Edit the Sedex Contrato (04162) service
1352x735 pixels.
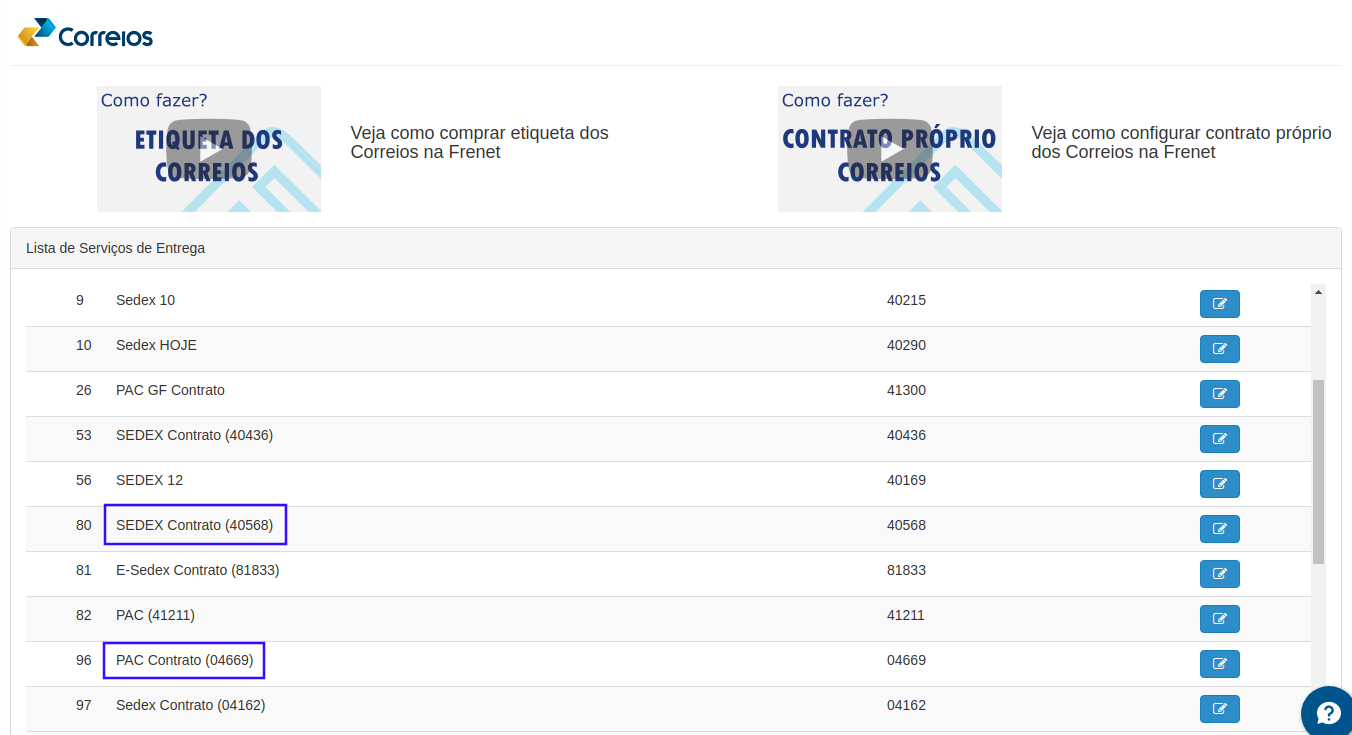[1219, 709]
